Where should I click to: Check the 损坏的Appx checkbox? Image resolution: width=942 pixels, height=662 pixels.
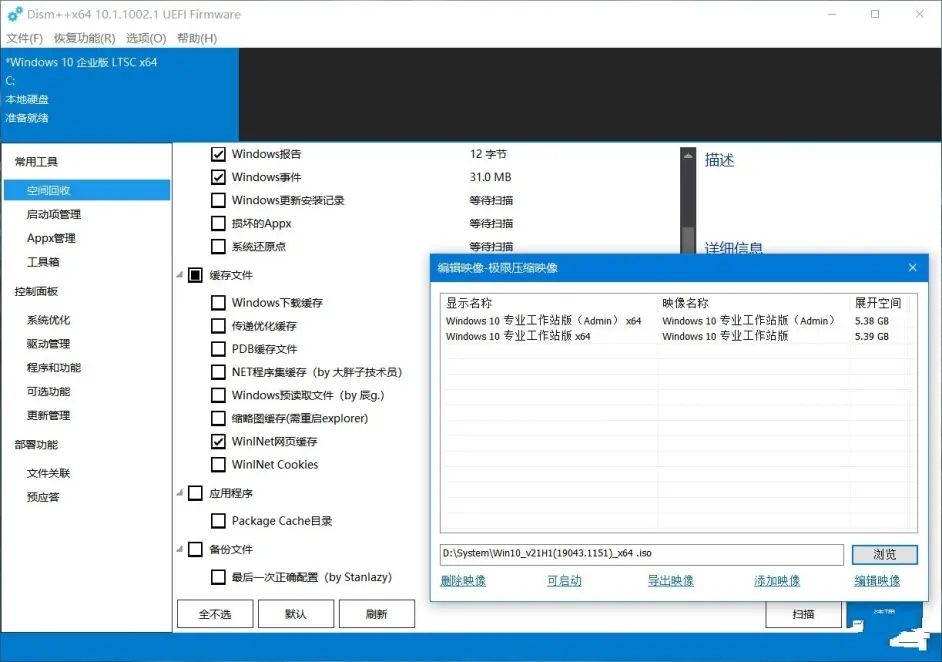pyautogui.click(x=218, y=223)
